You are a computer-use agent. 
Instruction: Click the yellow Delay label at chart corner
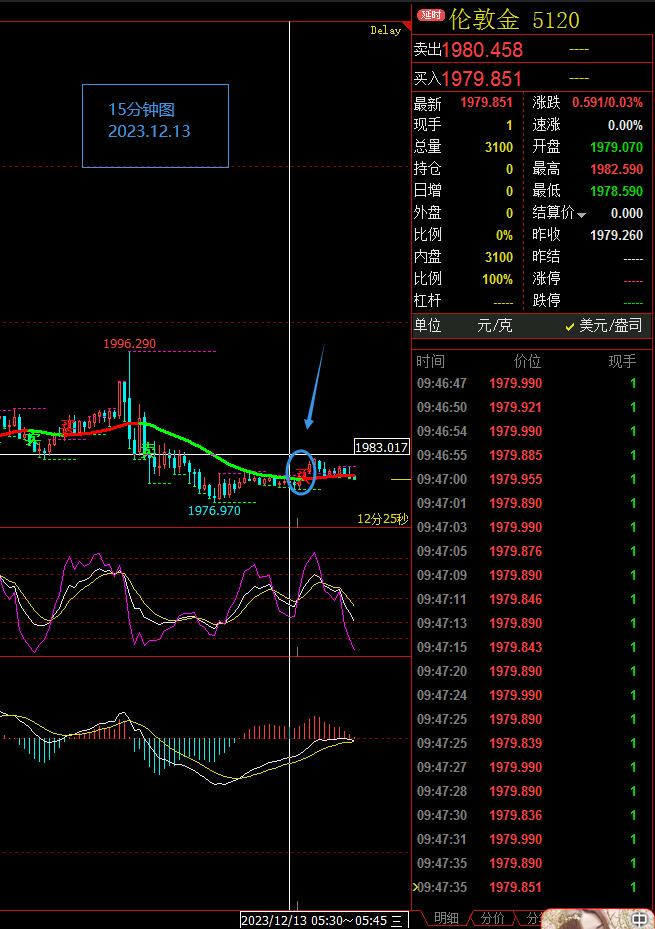(386, 30)
